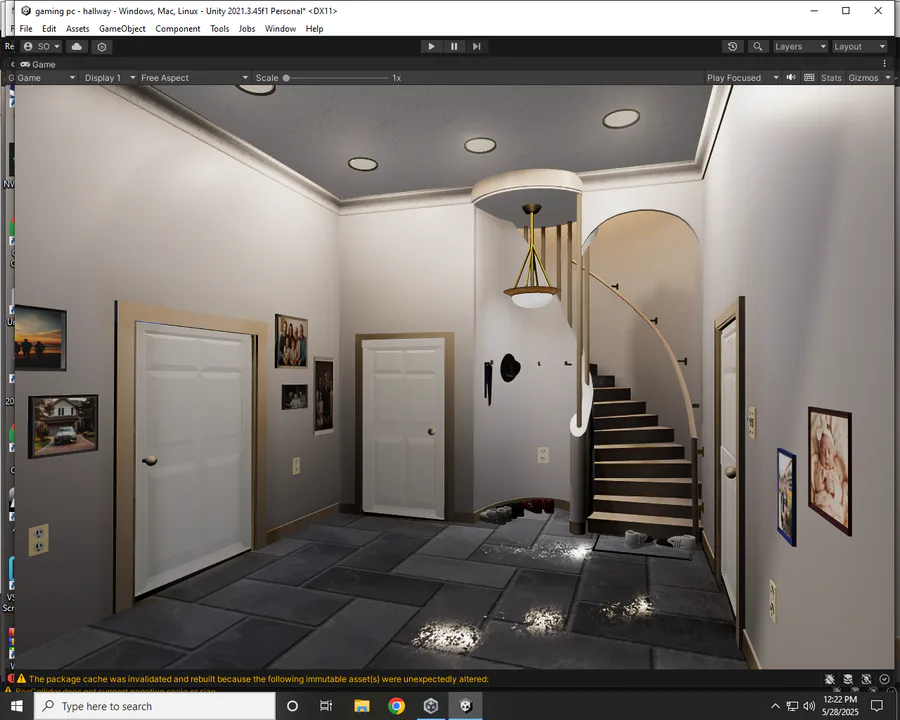Open the notification center icon

pyautogui.click(x=876, y=706)
